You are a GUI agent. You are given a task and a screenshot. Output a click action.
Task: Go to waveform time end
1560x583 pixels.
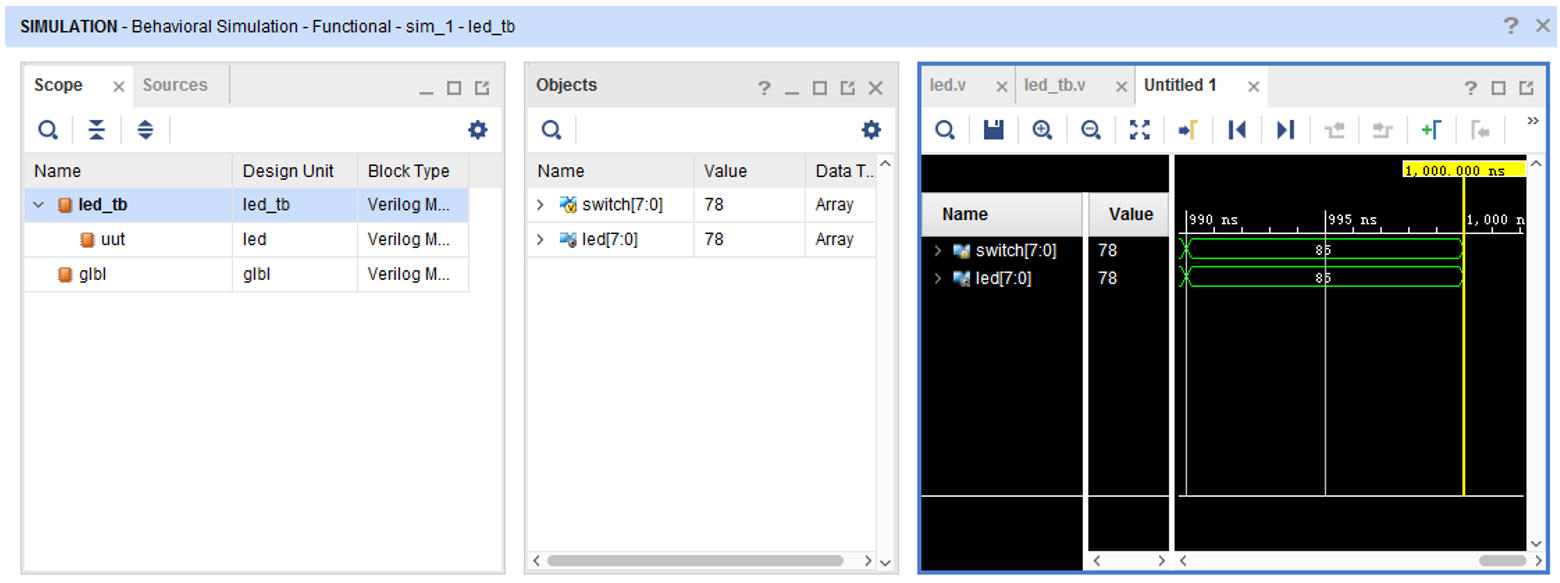point(1286,130)
